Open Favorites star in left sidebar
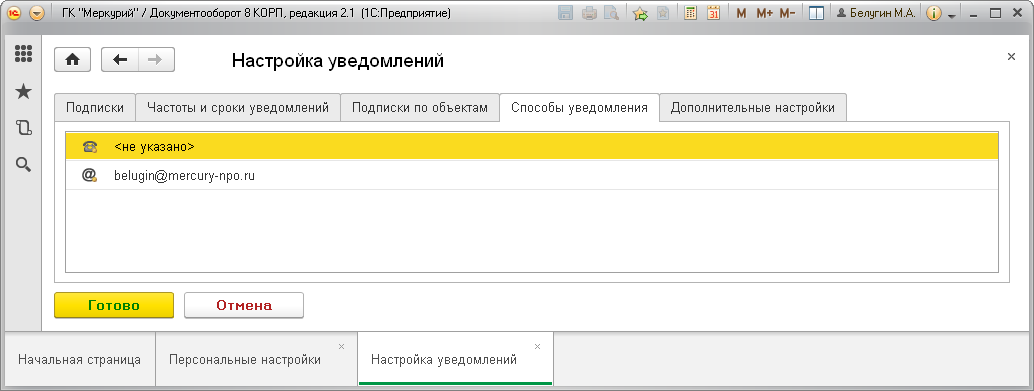Screen dimensions: 1034x391 [23, 92]
